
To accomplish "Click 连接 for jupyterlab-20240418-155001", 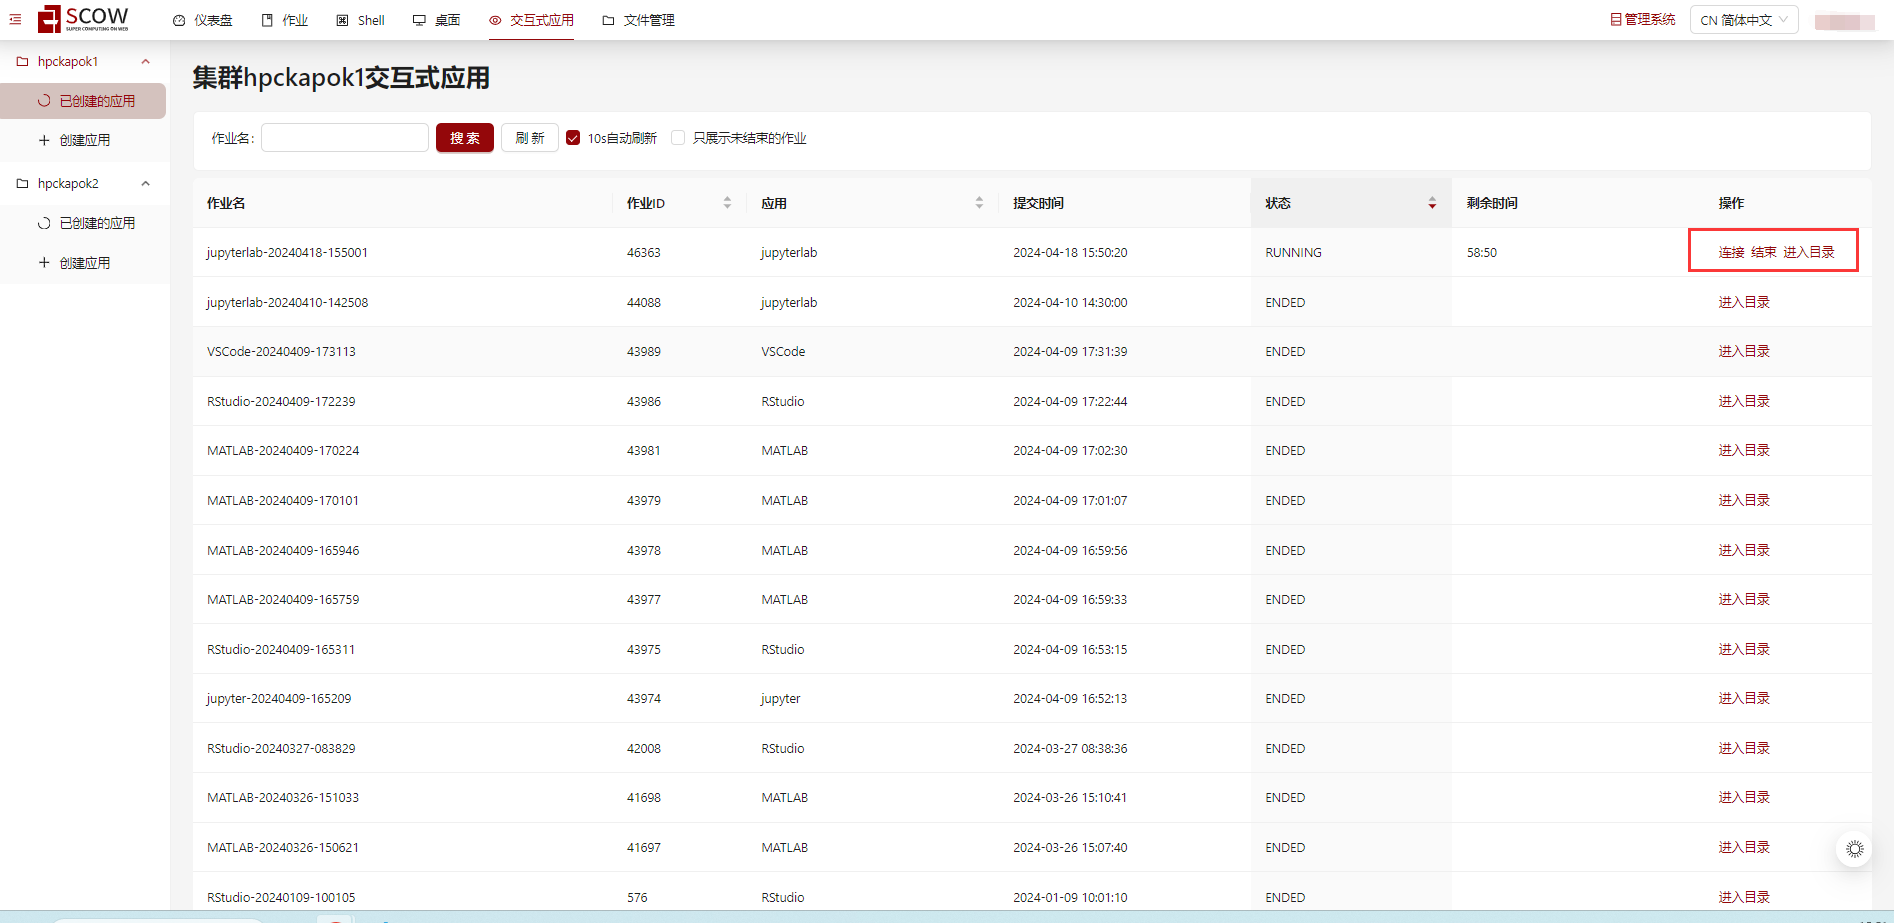I will click(x=1731, y=253).
